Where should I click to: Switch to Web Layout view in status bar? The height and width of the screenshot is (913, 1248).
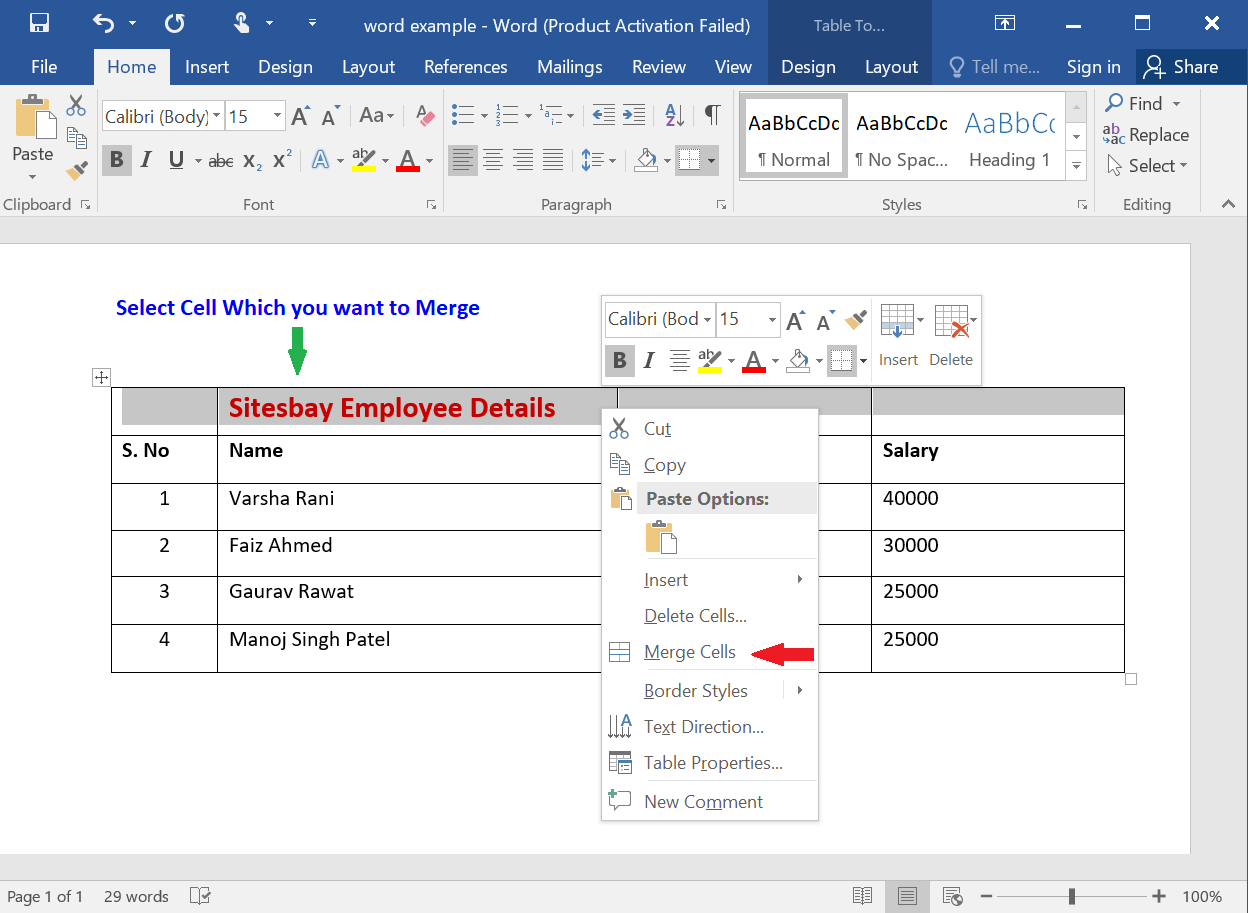pos(953,896)
